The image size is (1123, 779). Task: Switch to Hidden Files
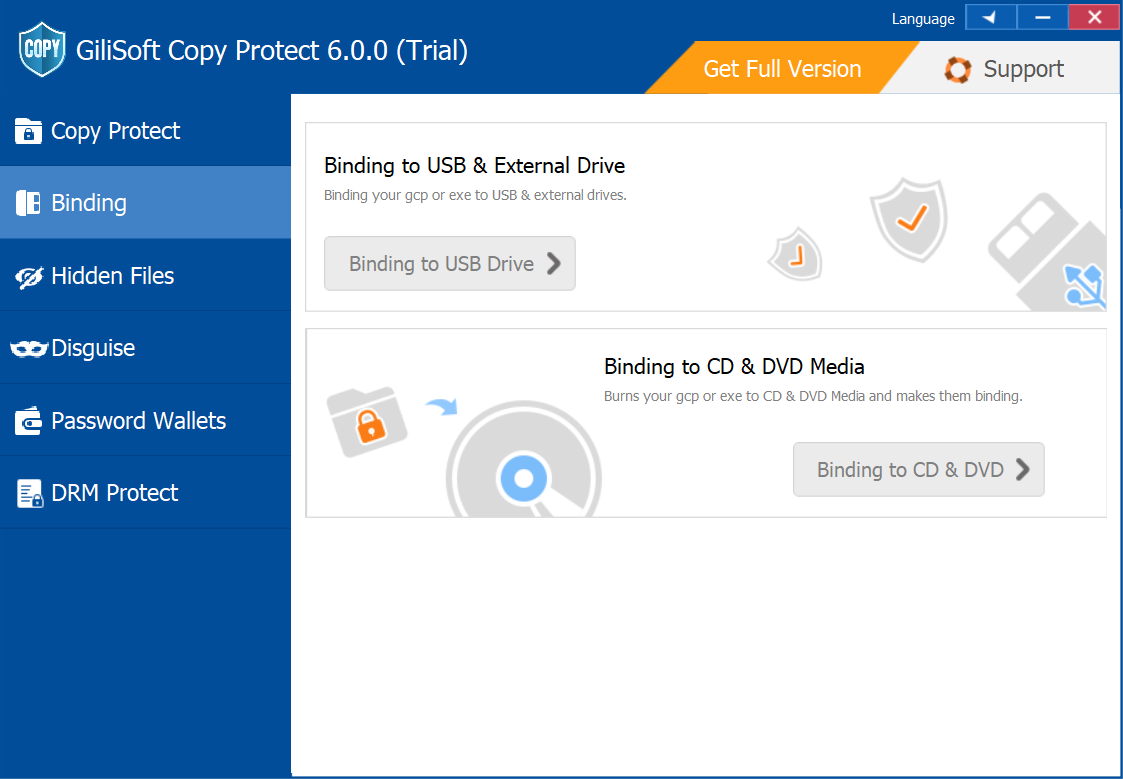coord(145,276)
